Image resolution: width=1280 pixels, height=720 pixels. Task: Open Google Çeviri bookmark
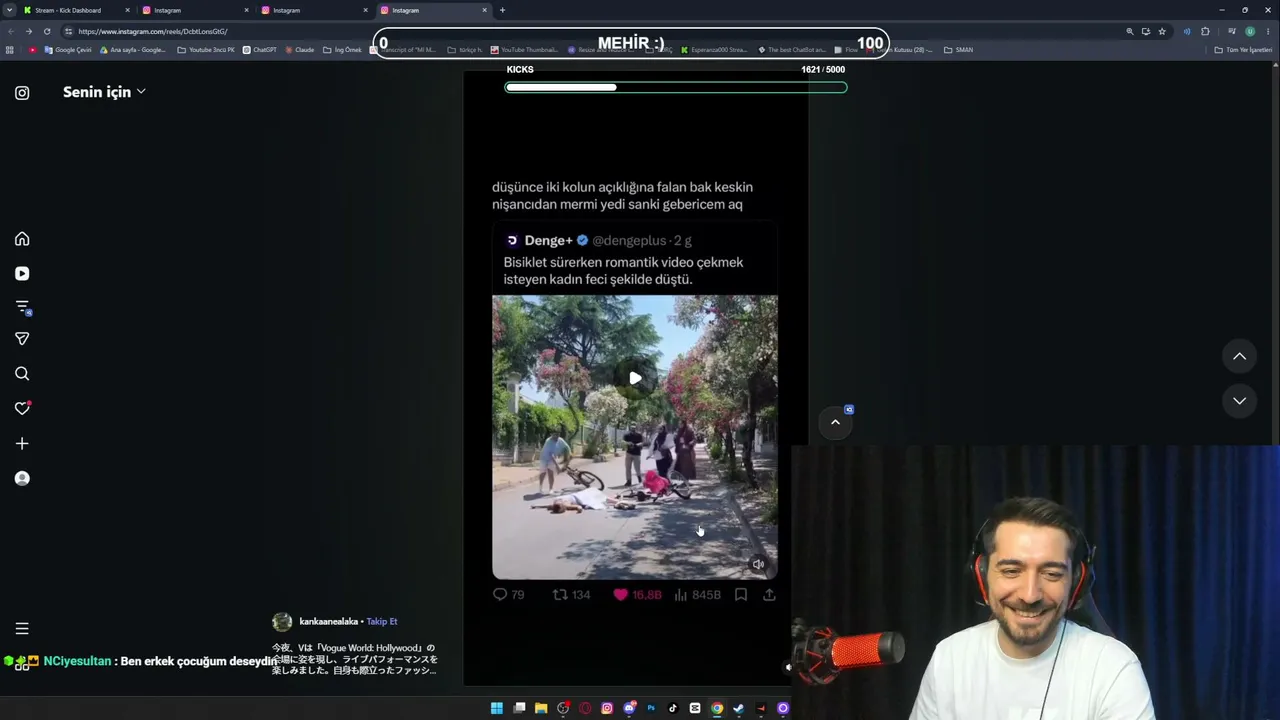tap(67, 50)
